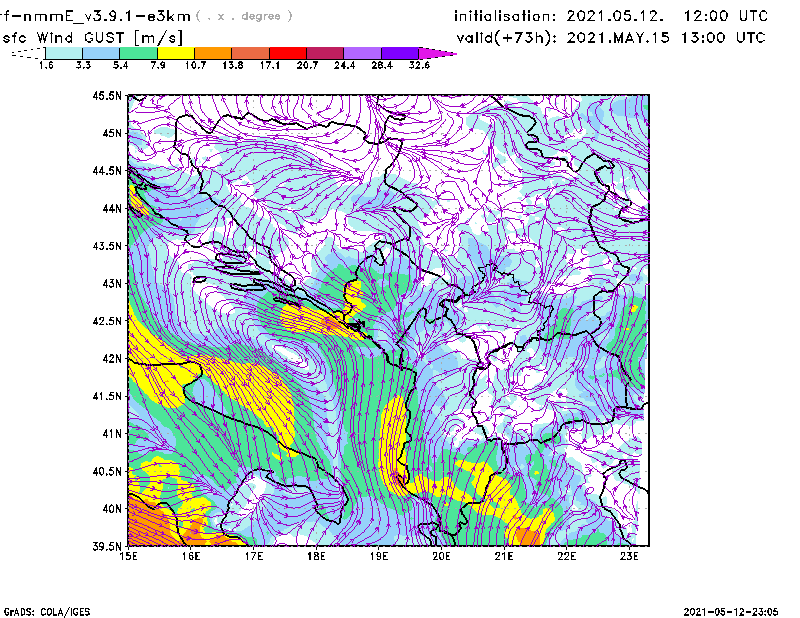Click the '18E' longitude label
The height and width of the screenshot is (618, 800).
[316, 557]
